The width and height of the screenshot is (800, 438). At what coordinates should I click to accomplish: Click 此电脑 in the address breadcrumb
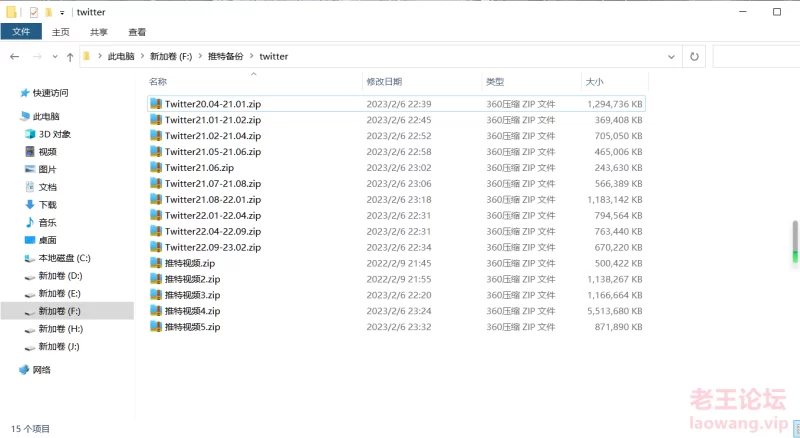[x=121, y=56]
